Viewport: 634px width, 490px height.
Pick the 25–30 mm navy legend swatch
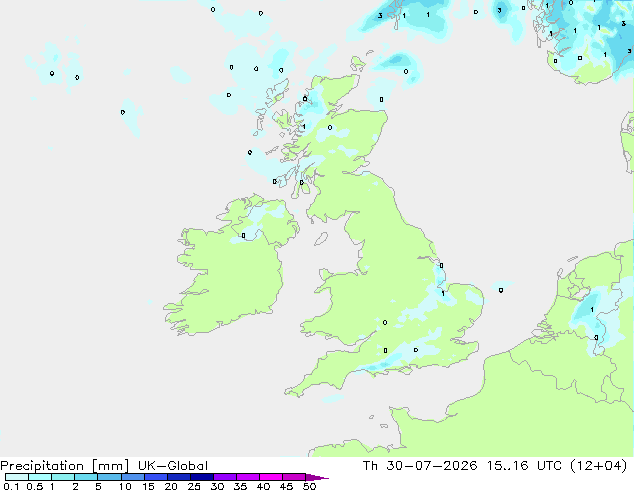point(201,477)
